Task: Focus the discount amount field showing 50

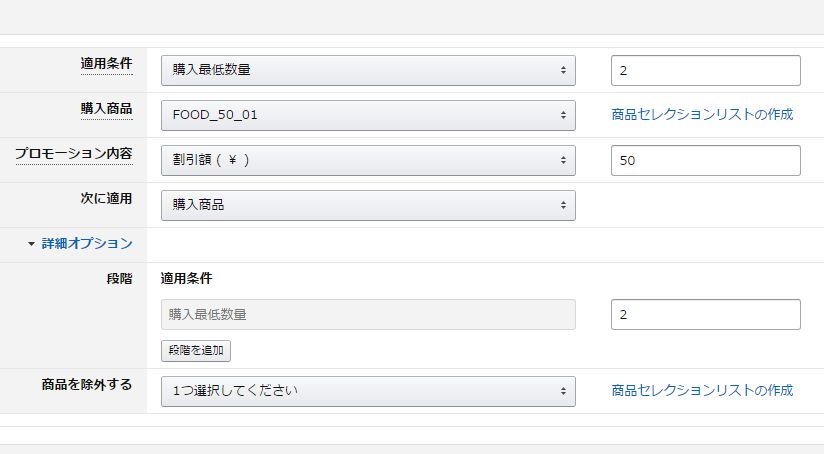Action: pyautogui.click(x=706, y=160)
